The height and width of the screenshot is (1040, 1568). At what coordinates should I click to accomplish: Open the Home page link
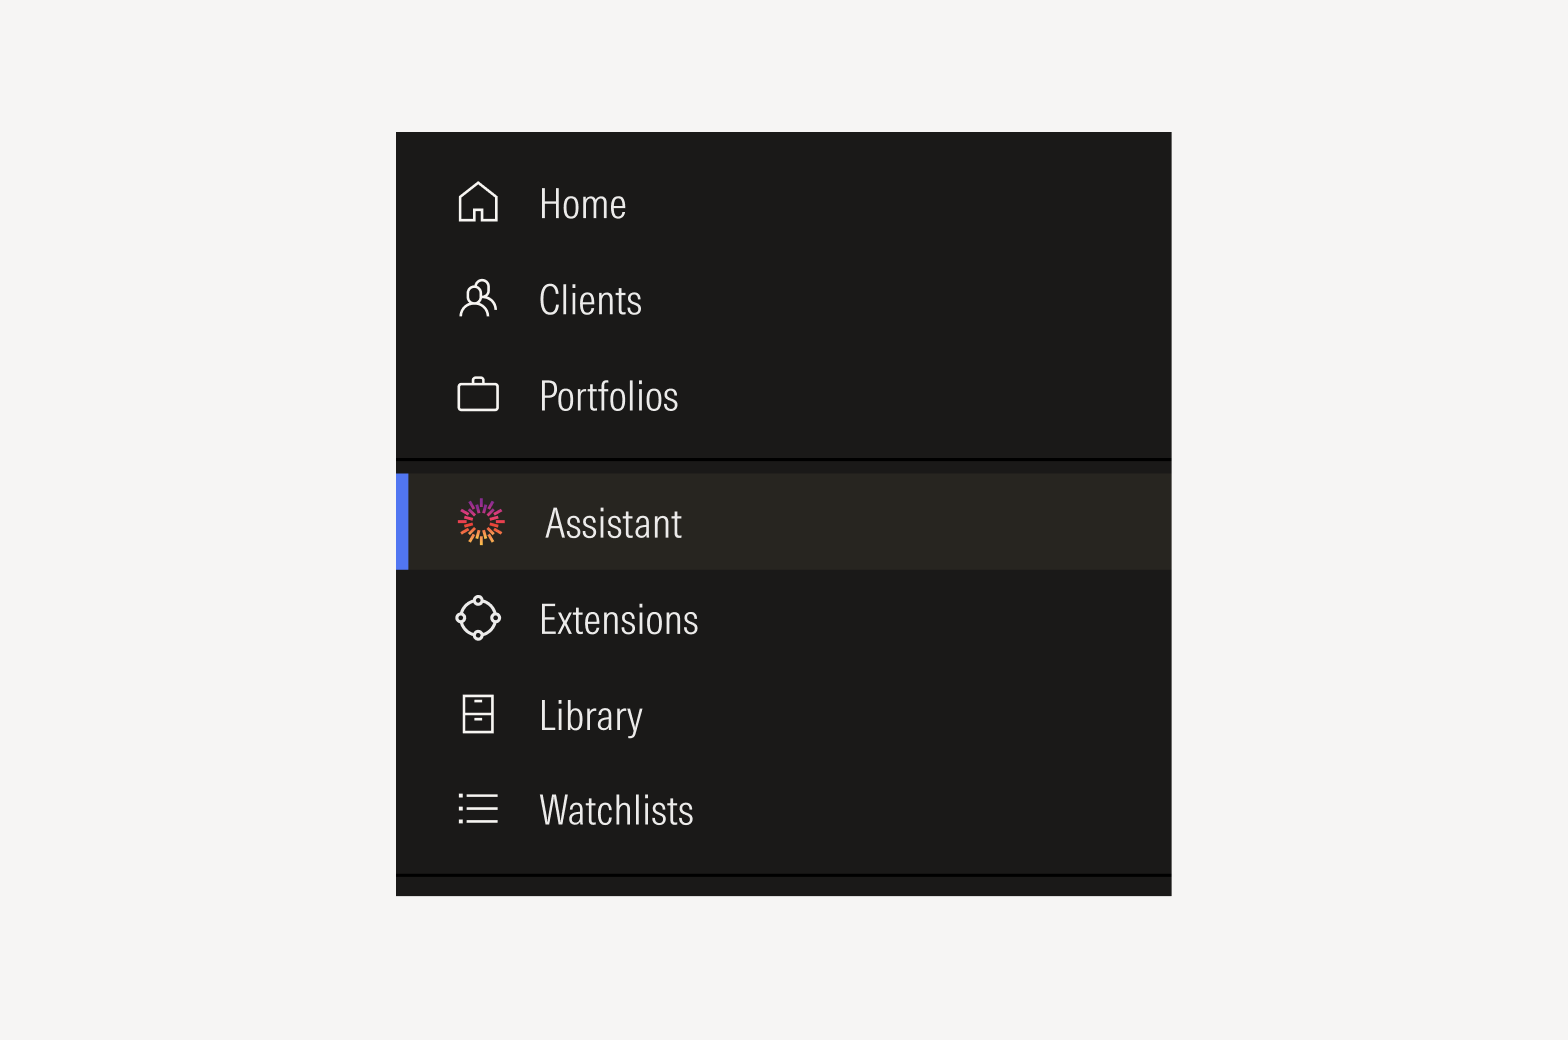(x=582, y=203)
